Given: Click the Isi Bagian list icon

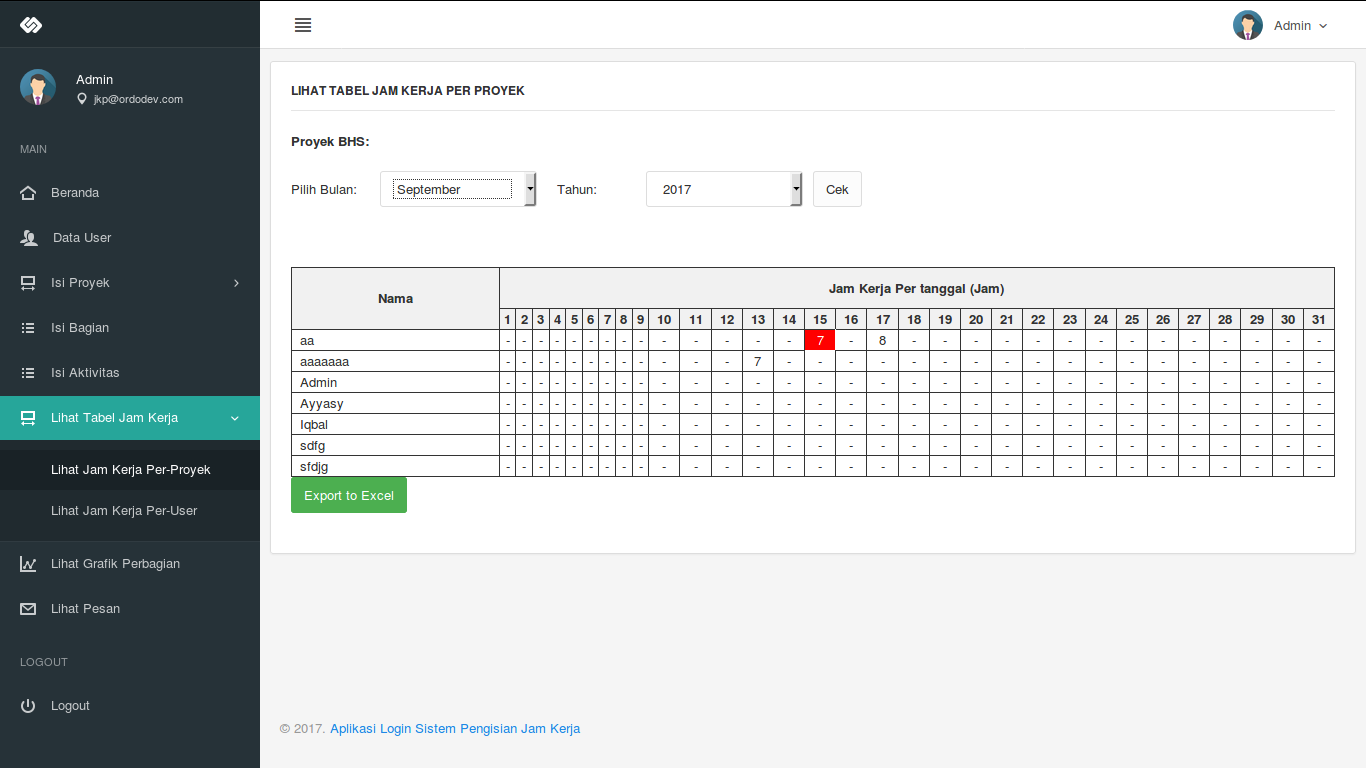Looking at the screenshot, I should coord(28,328).
